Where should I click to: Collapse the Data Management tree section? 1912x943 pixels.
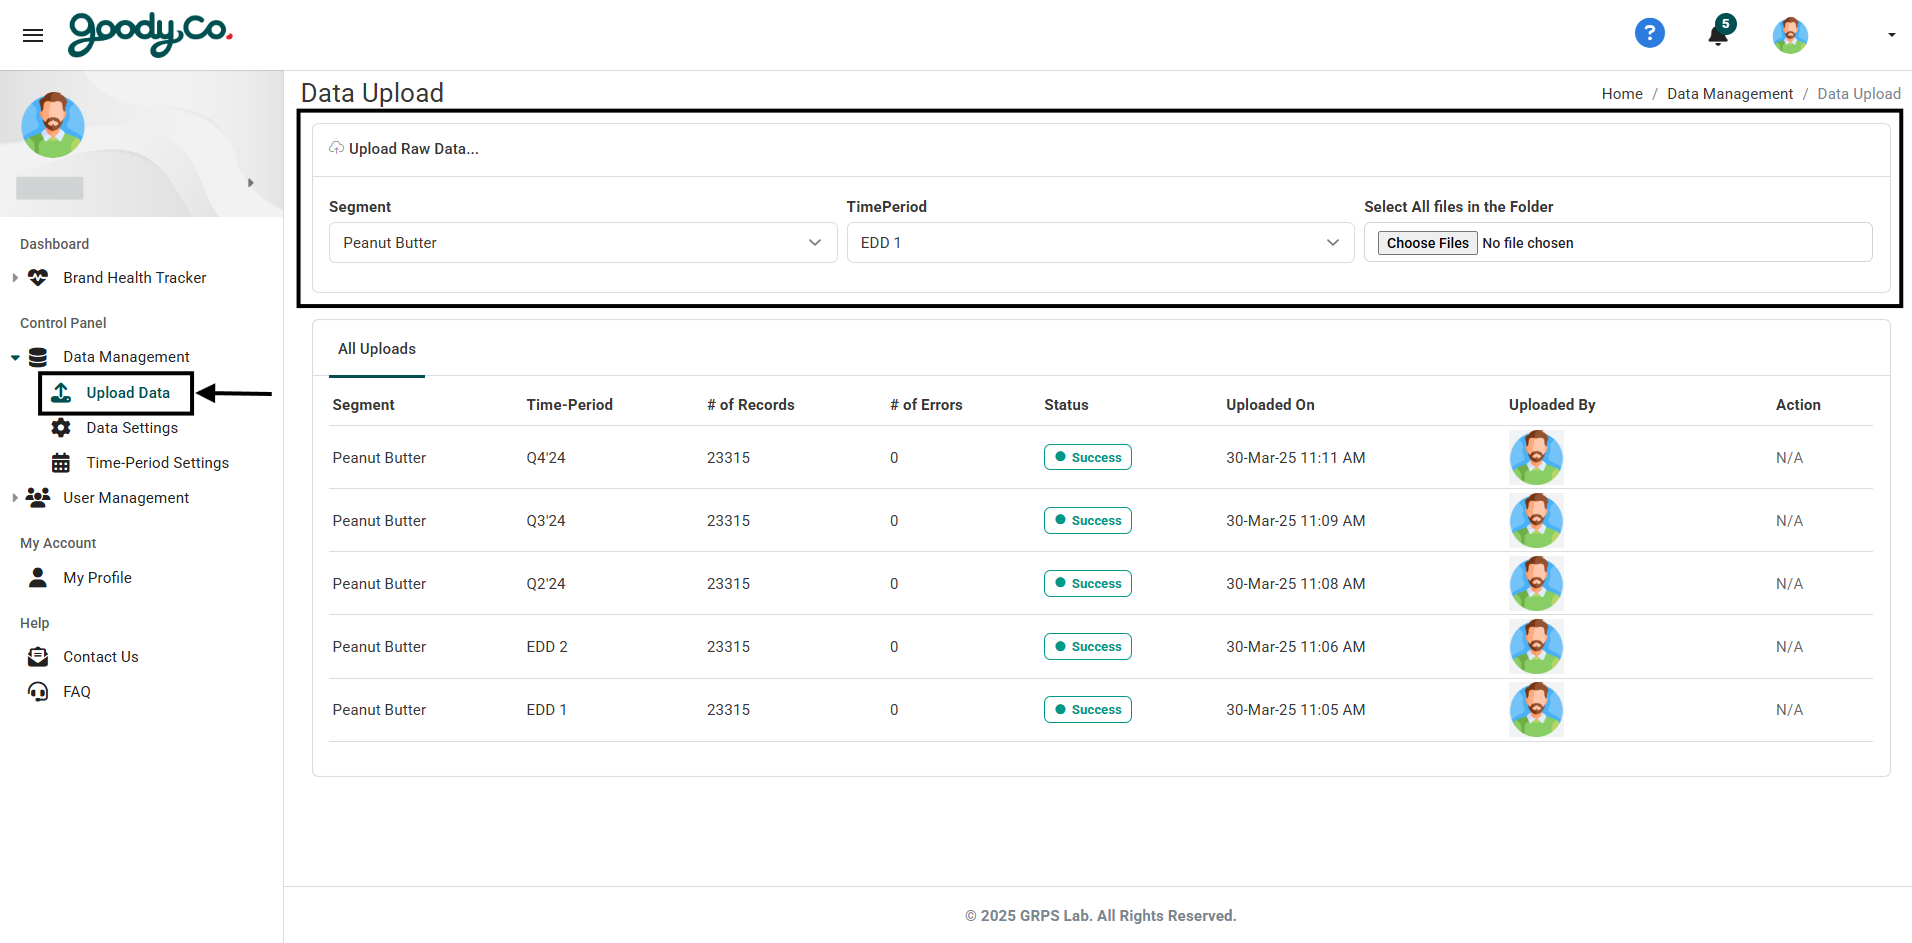pos(14,356)
